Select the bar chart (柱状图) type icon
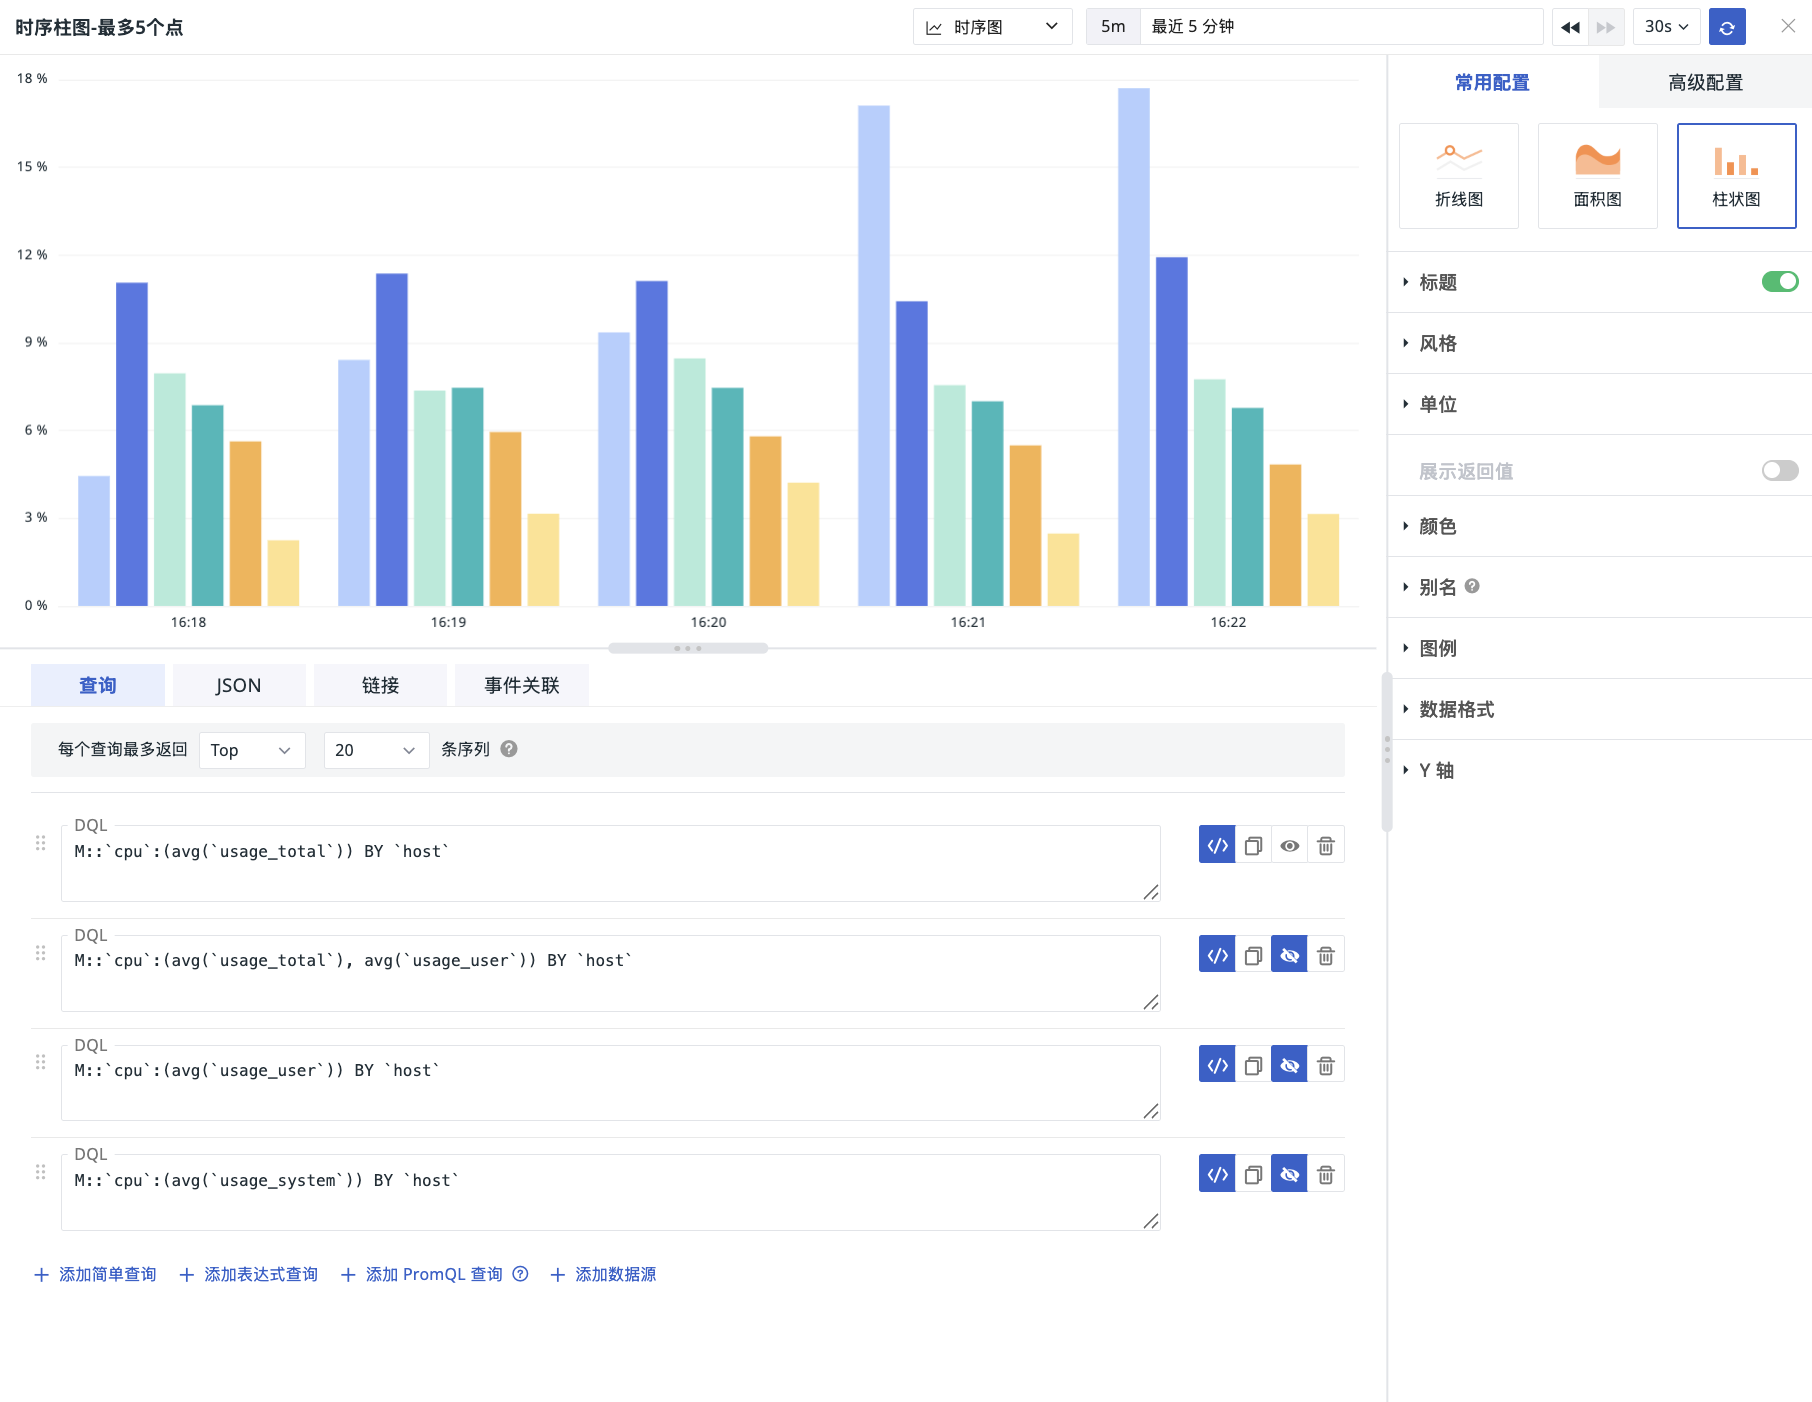 pos(1736,176)
